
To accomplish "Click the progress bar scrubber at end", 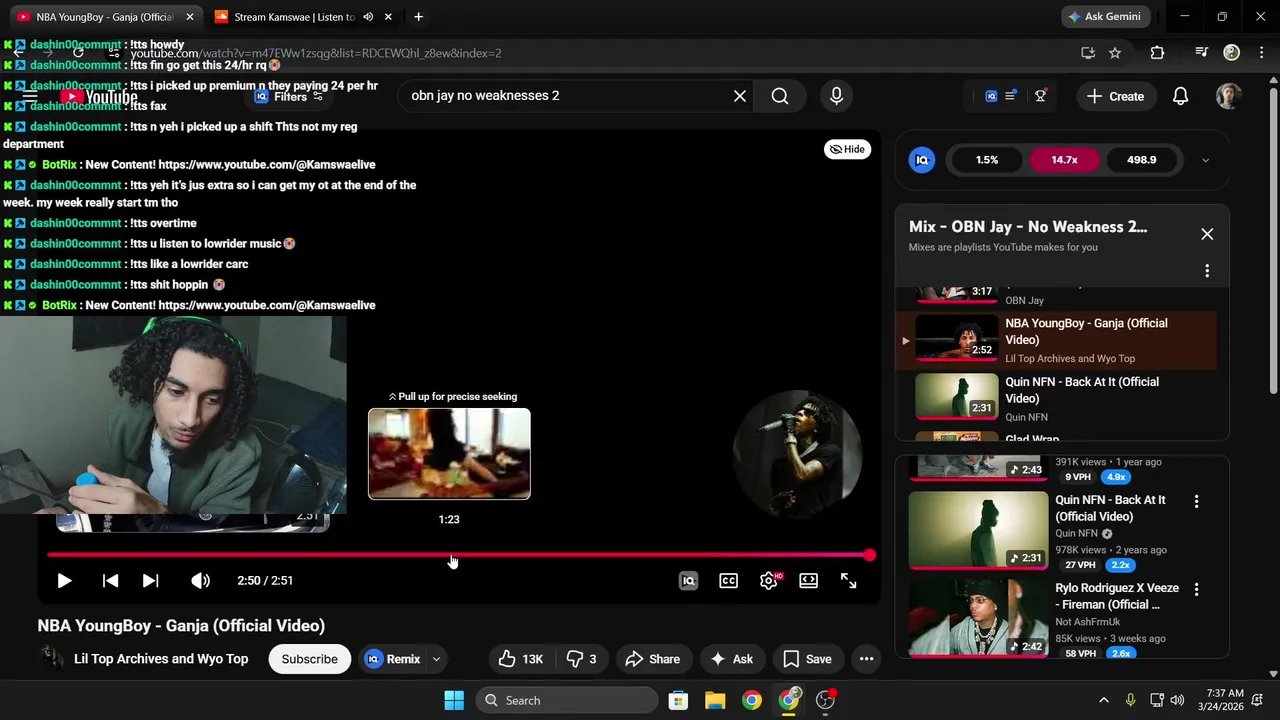I will (870, 554).
